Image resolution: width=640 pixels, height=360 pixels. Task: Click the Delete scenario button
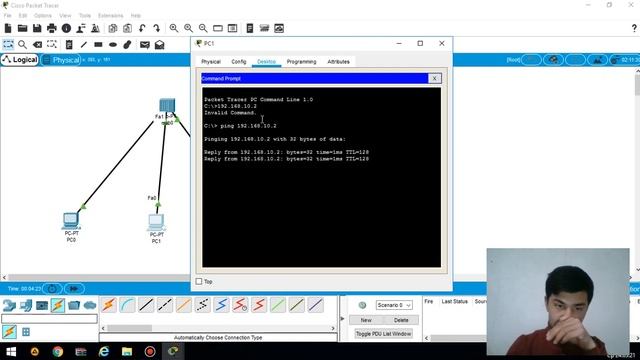(401, 320)
